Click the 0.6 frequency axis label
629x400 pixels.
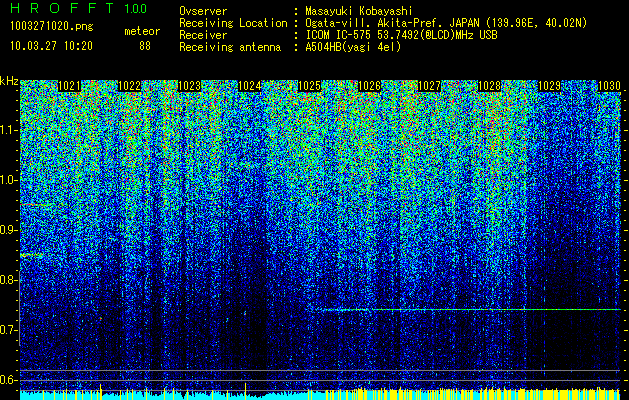tap(8, 380)
